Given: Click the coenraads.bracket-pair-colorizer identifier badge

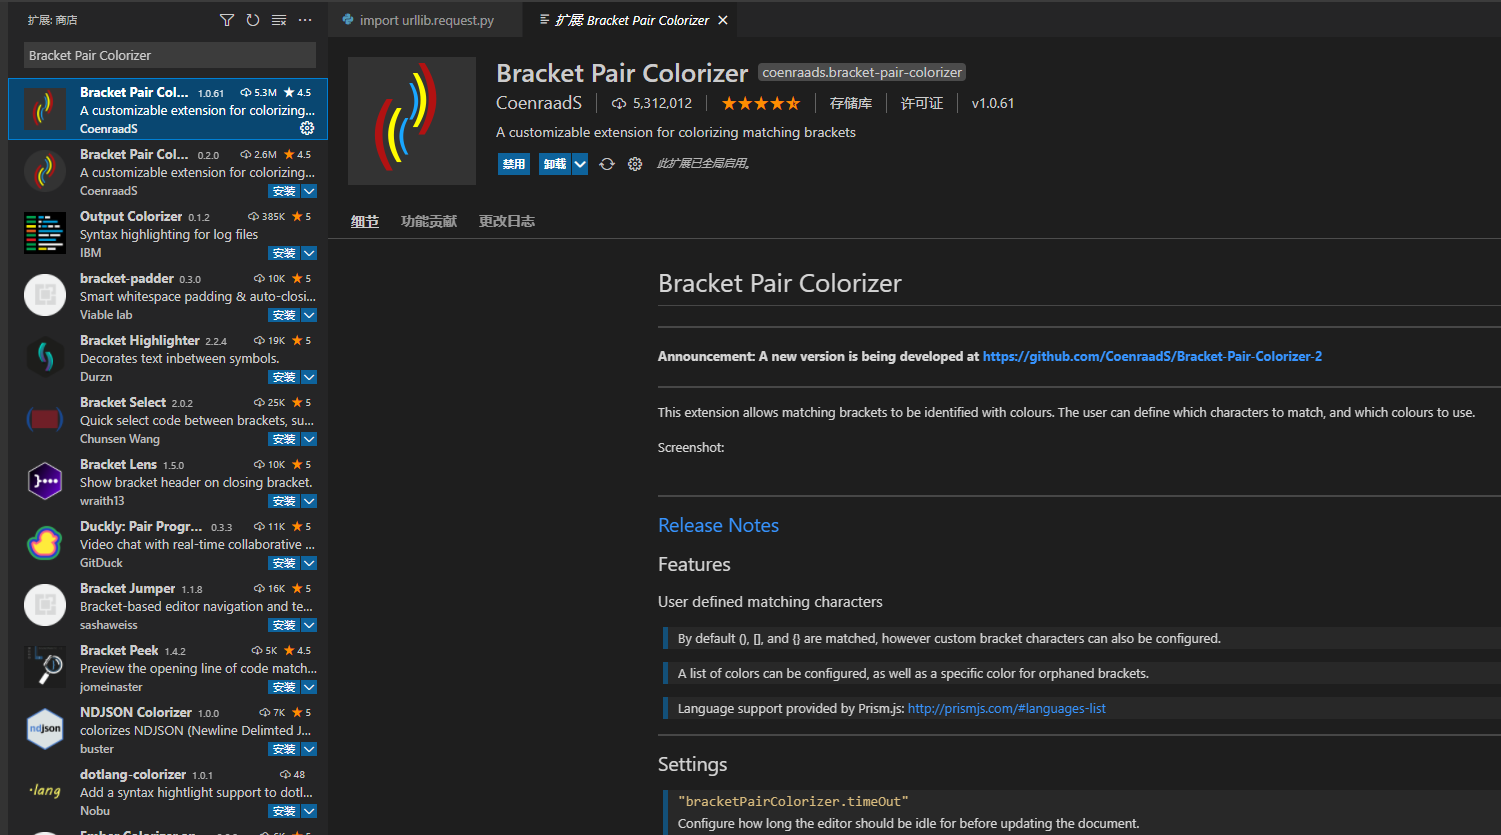Looking at the screenshot, I should pos(862,72).
